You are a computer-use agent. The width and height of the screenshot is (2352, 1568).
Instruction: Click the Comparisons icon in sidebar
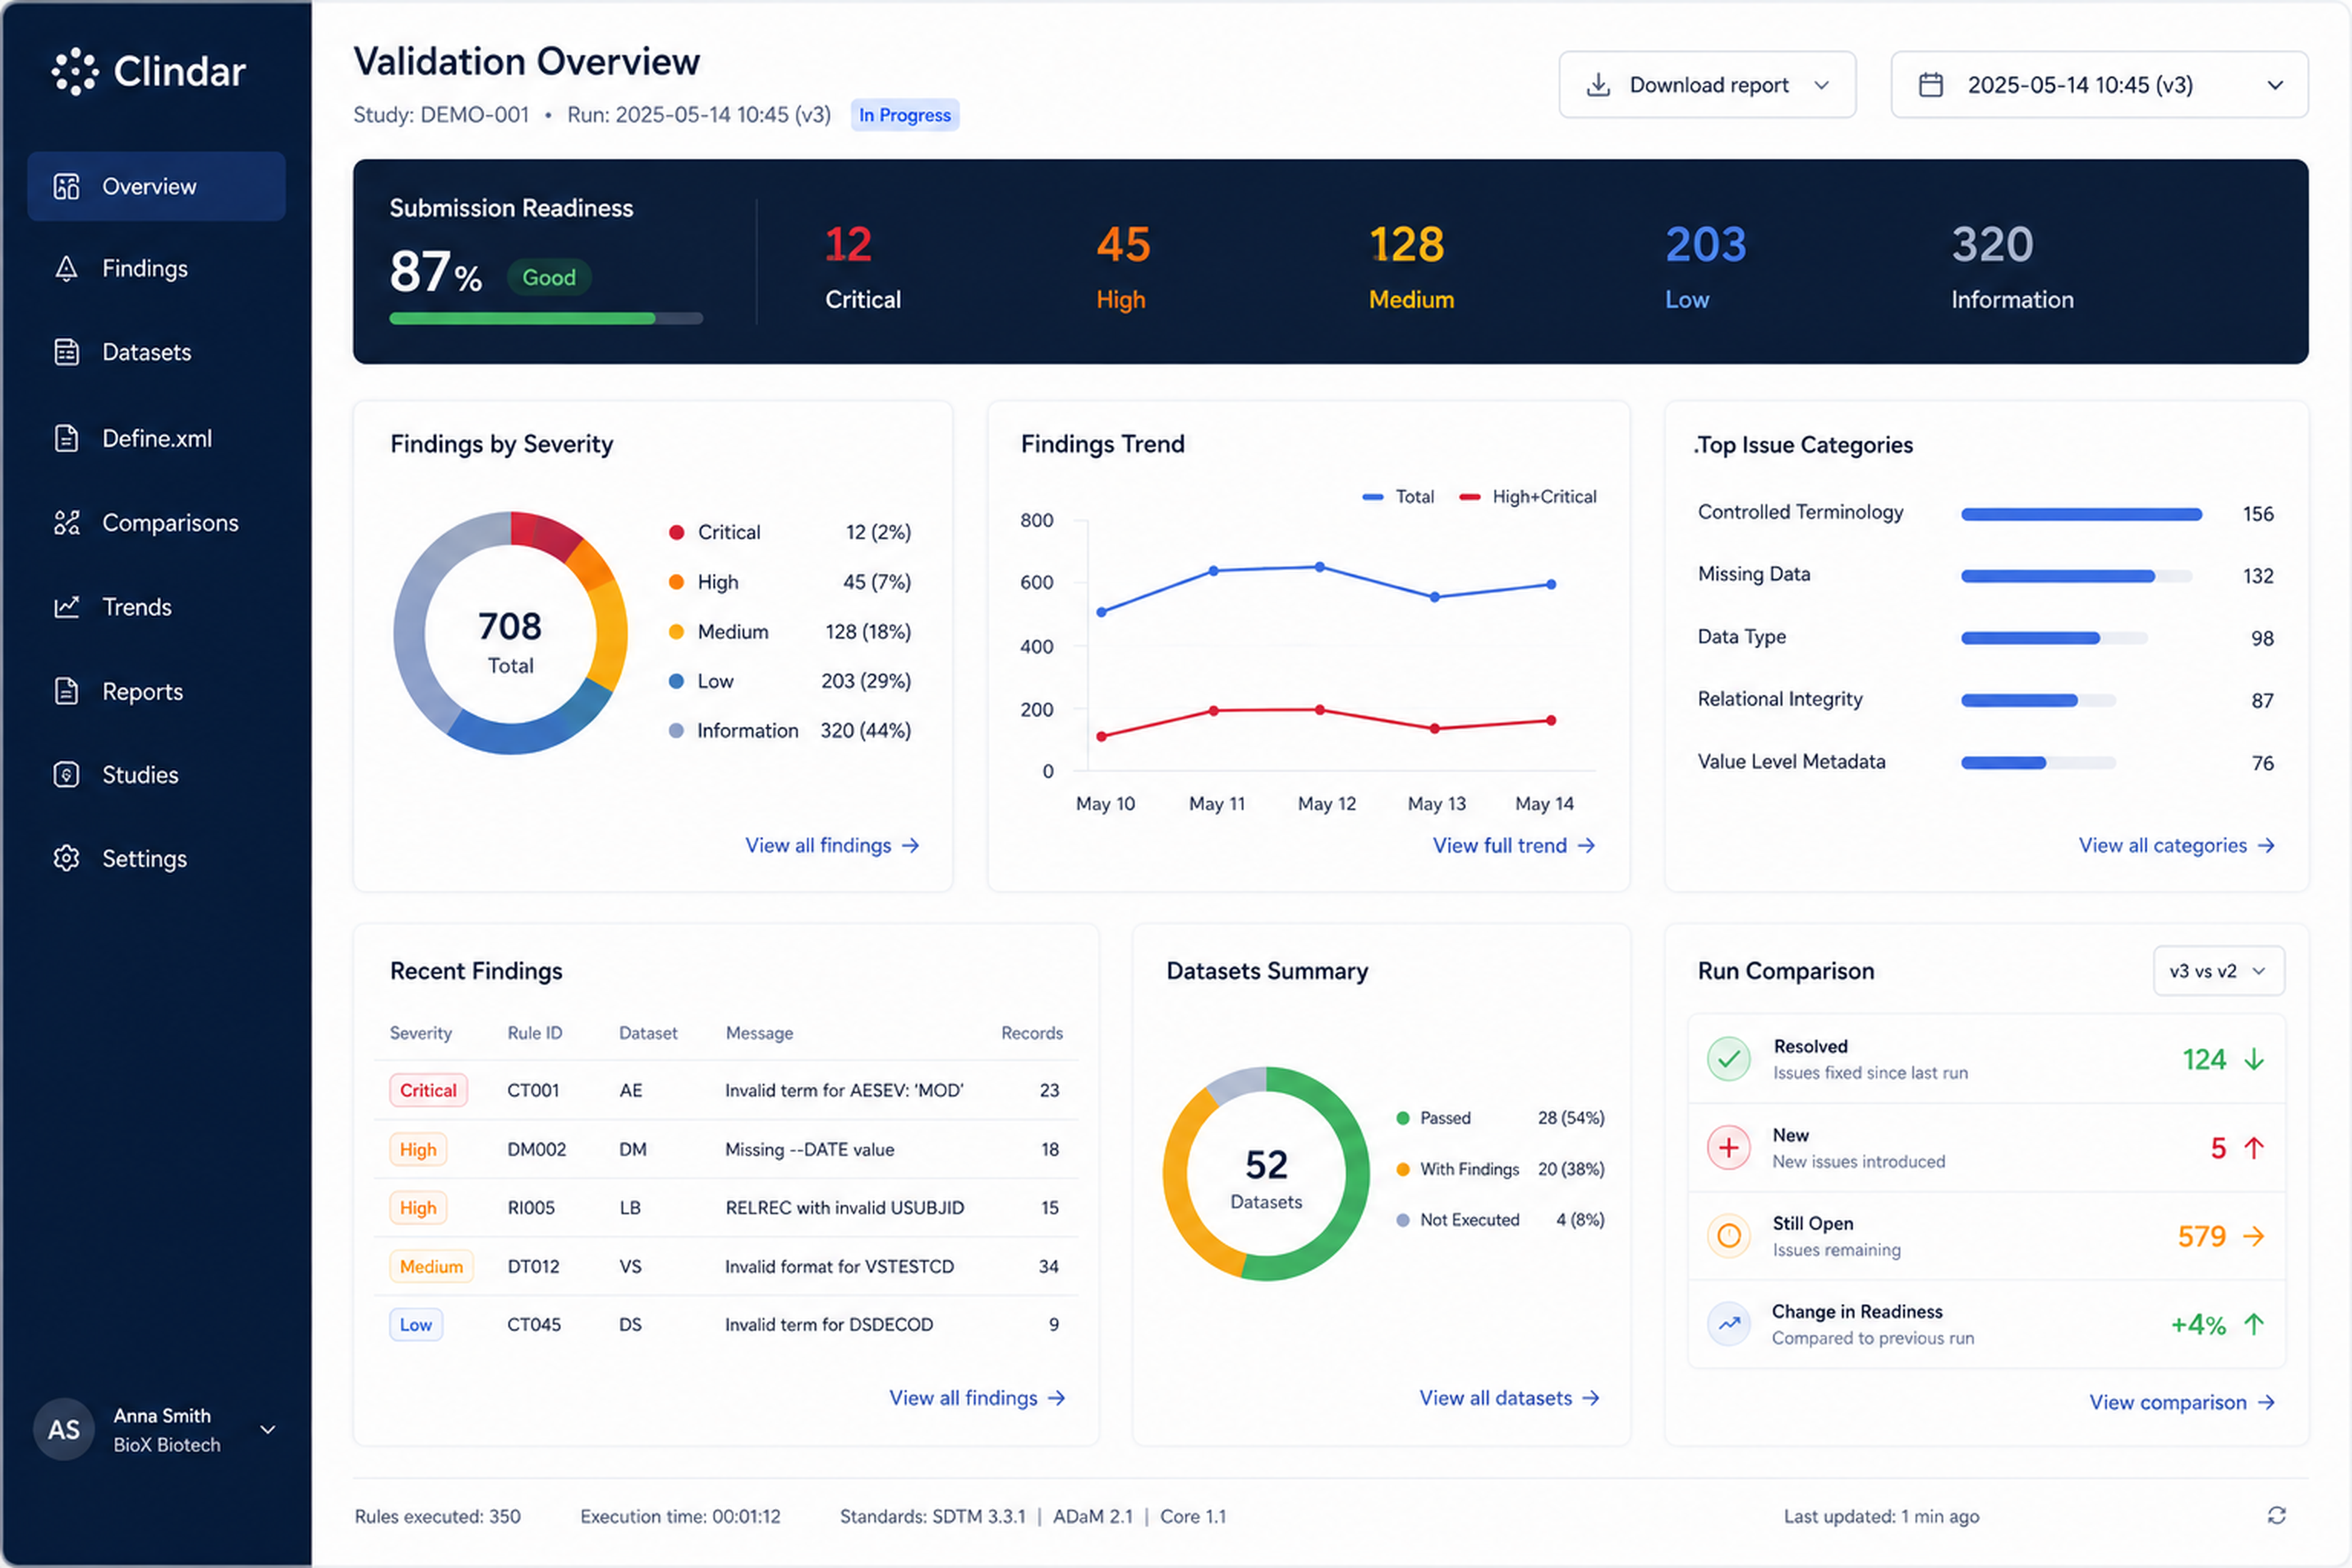pos(66,523)
